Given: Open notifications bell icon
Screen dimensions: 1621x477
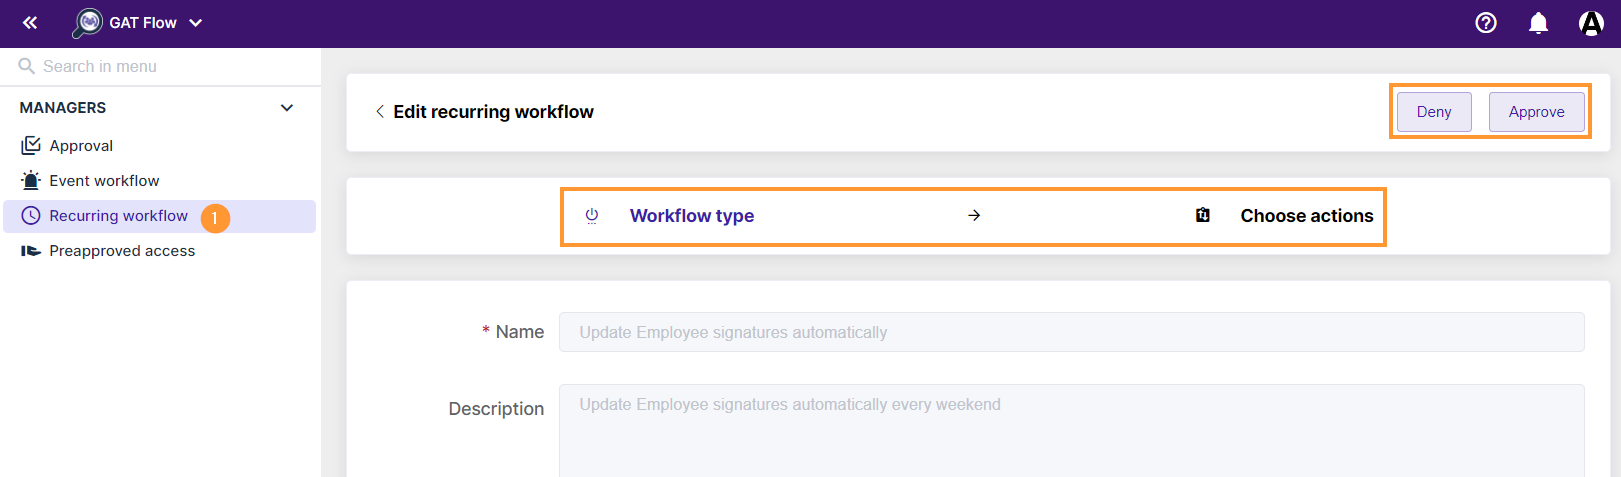Looking at the screenshot, I should [1539, 23].
